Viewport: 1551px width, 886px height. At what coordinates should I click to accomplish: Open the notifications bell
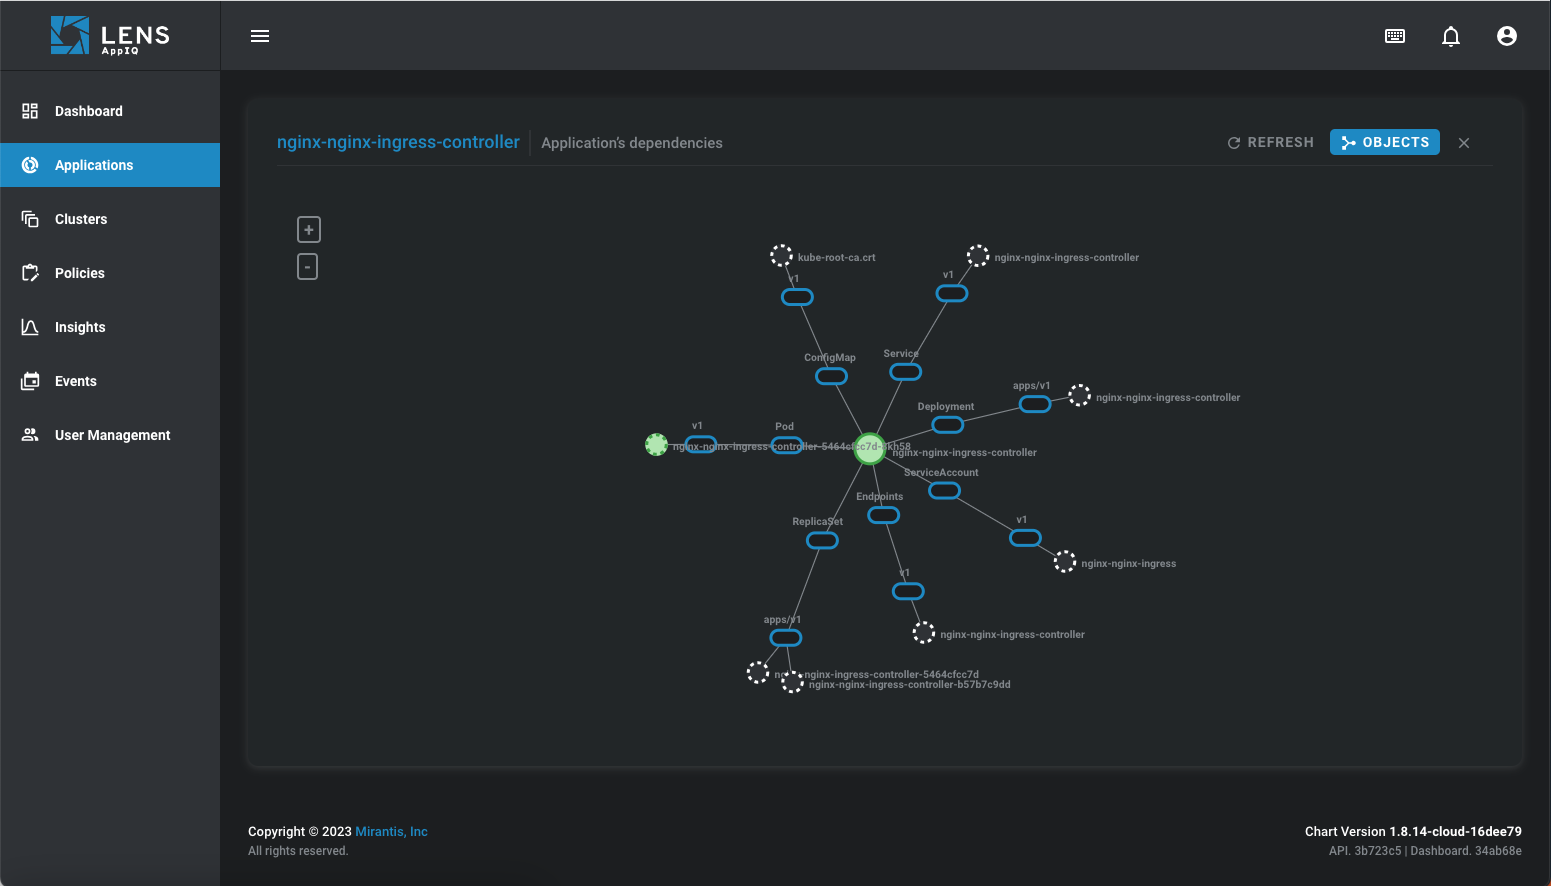tap(1451, 36)
